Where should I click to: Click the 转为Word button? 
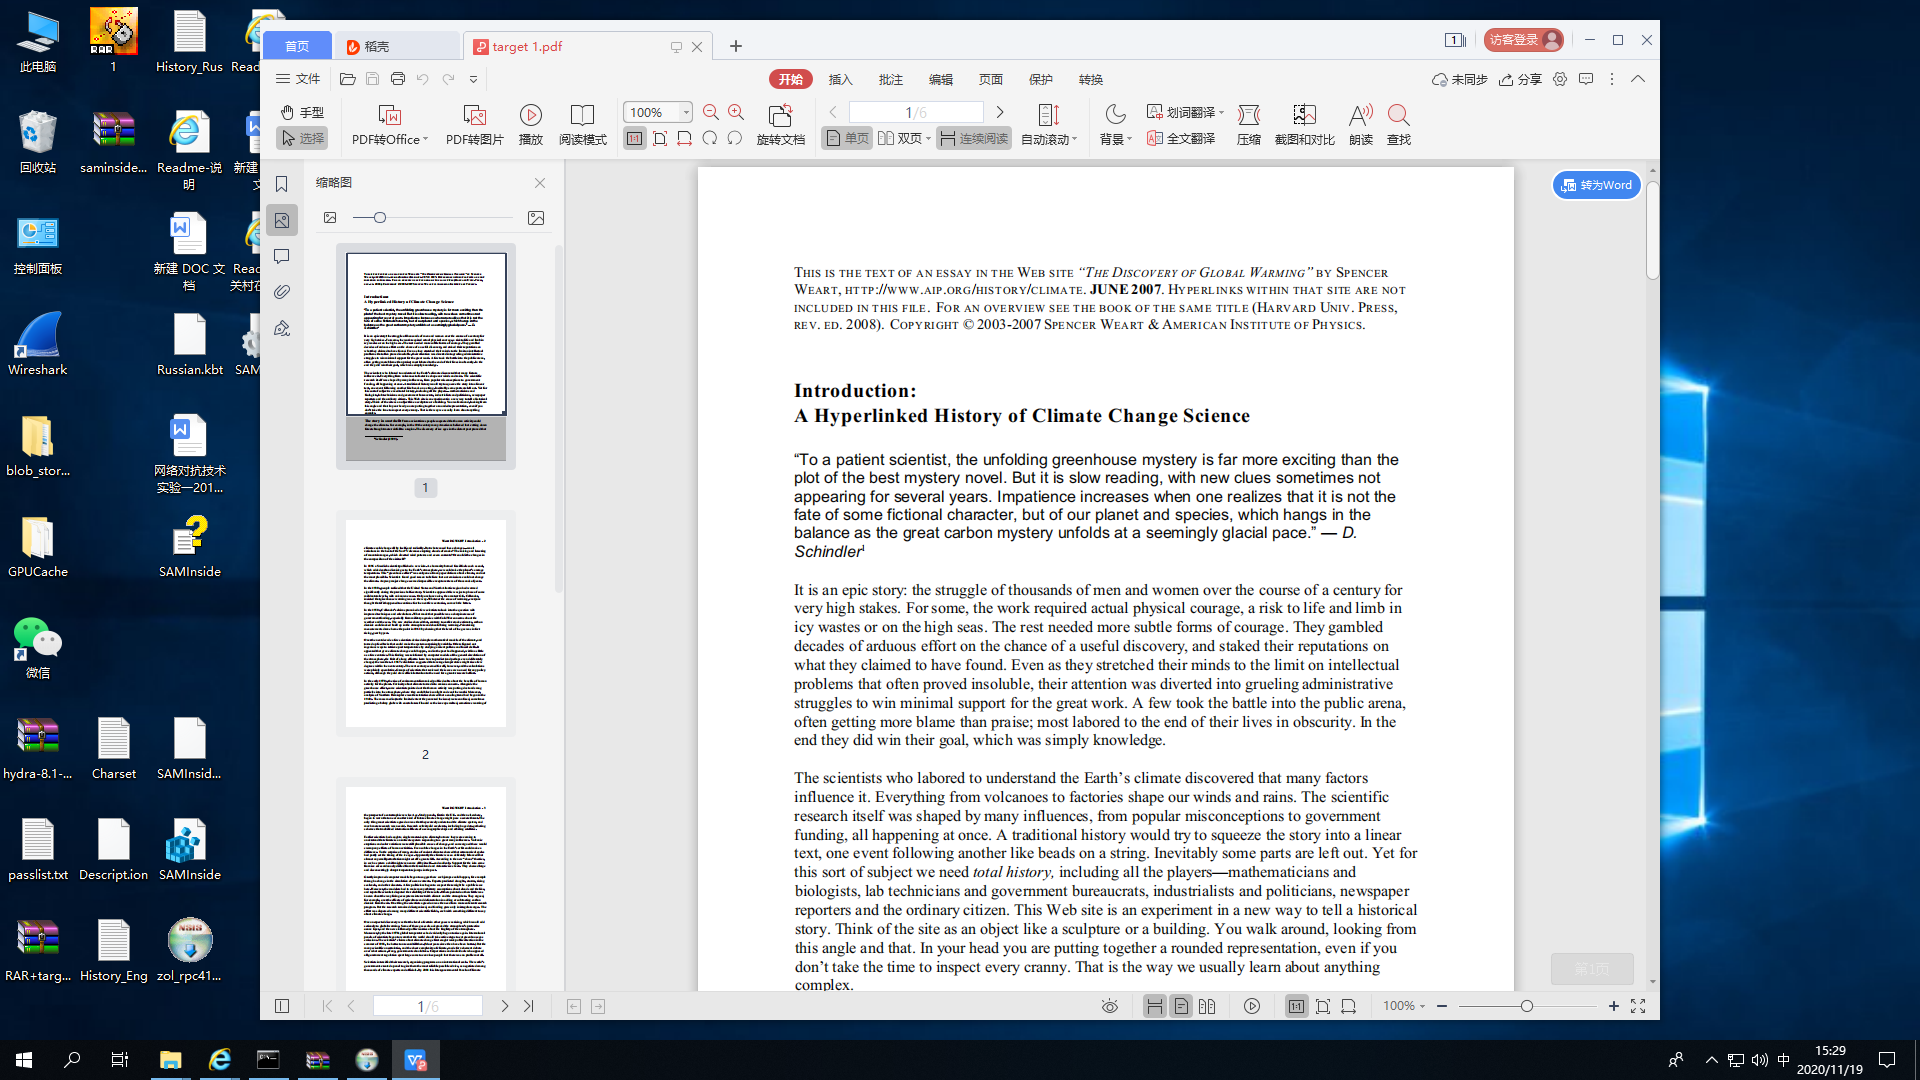click(1596, 185)
